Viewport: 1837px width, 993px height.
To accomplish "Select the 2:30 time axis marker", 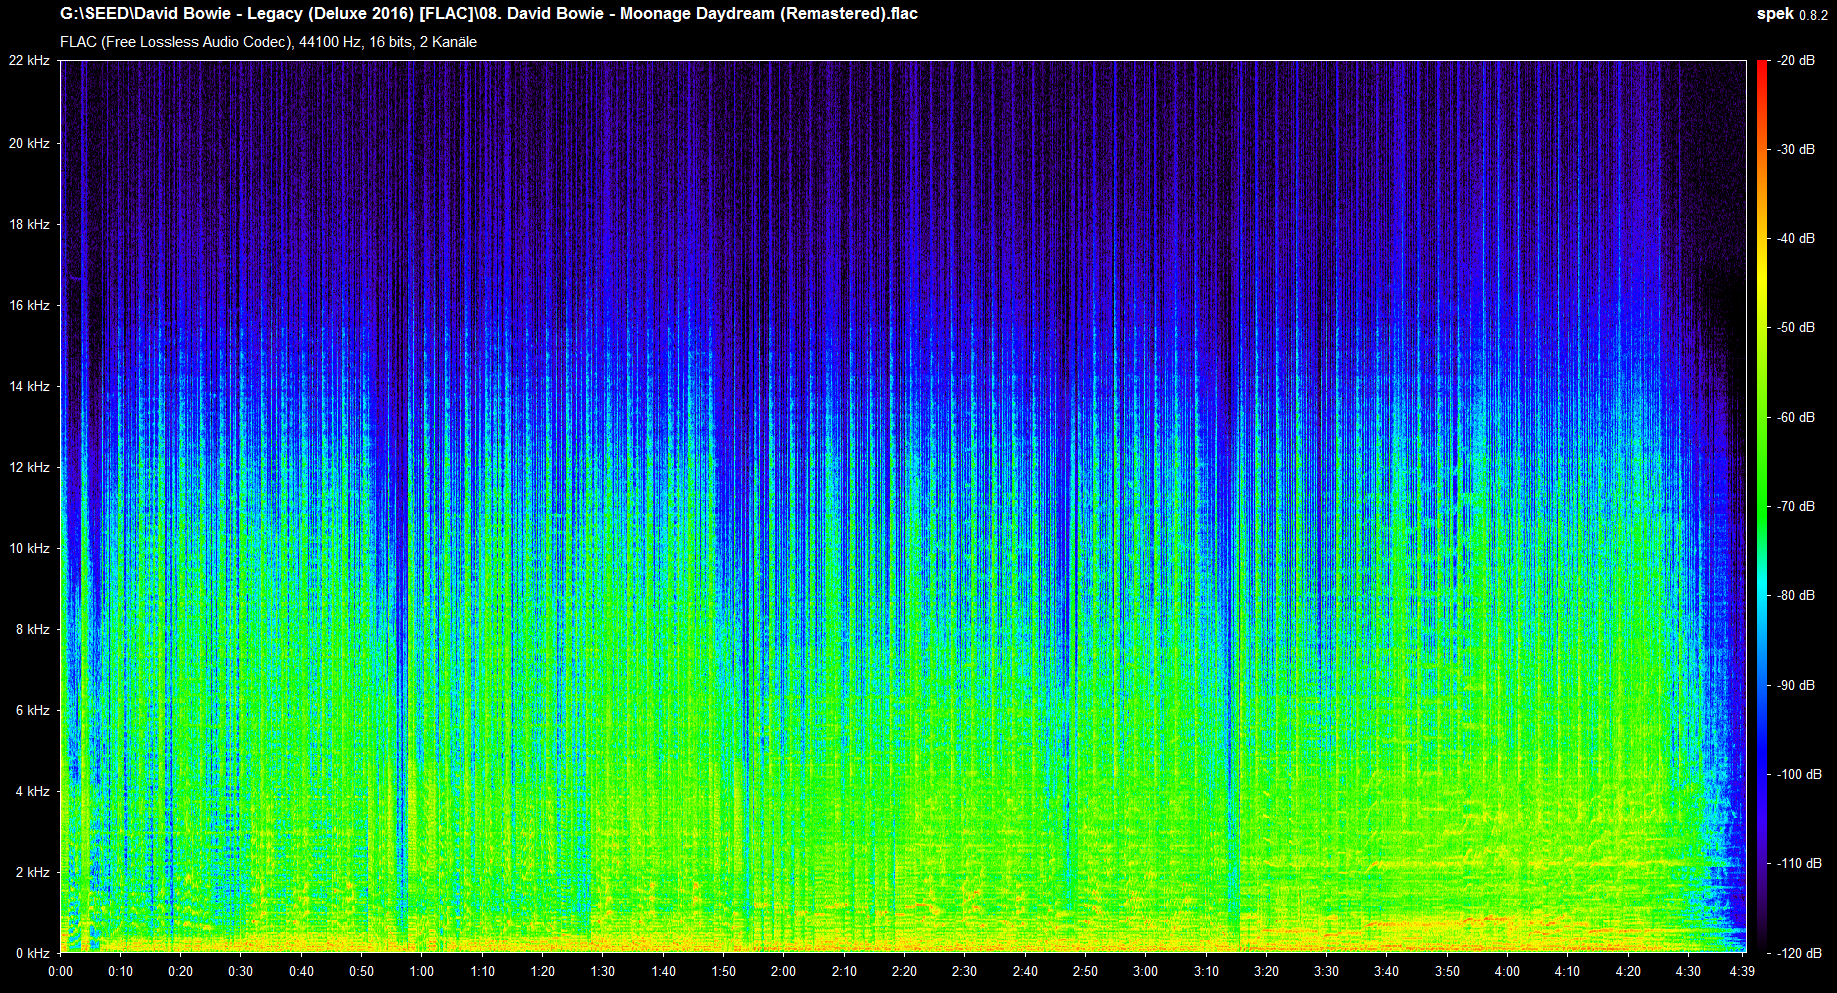I will click(964, 971).
